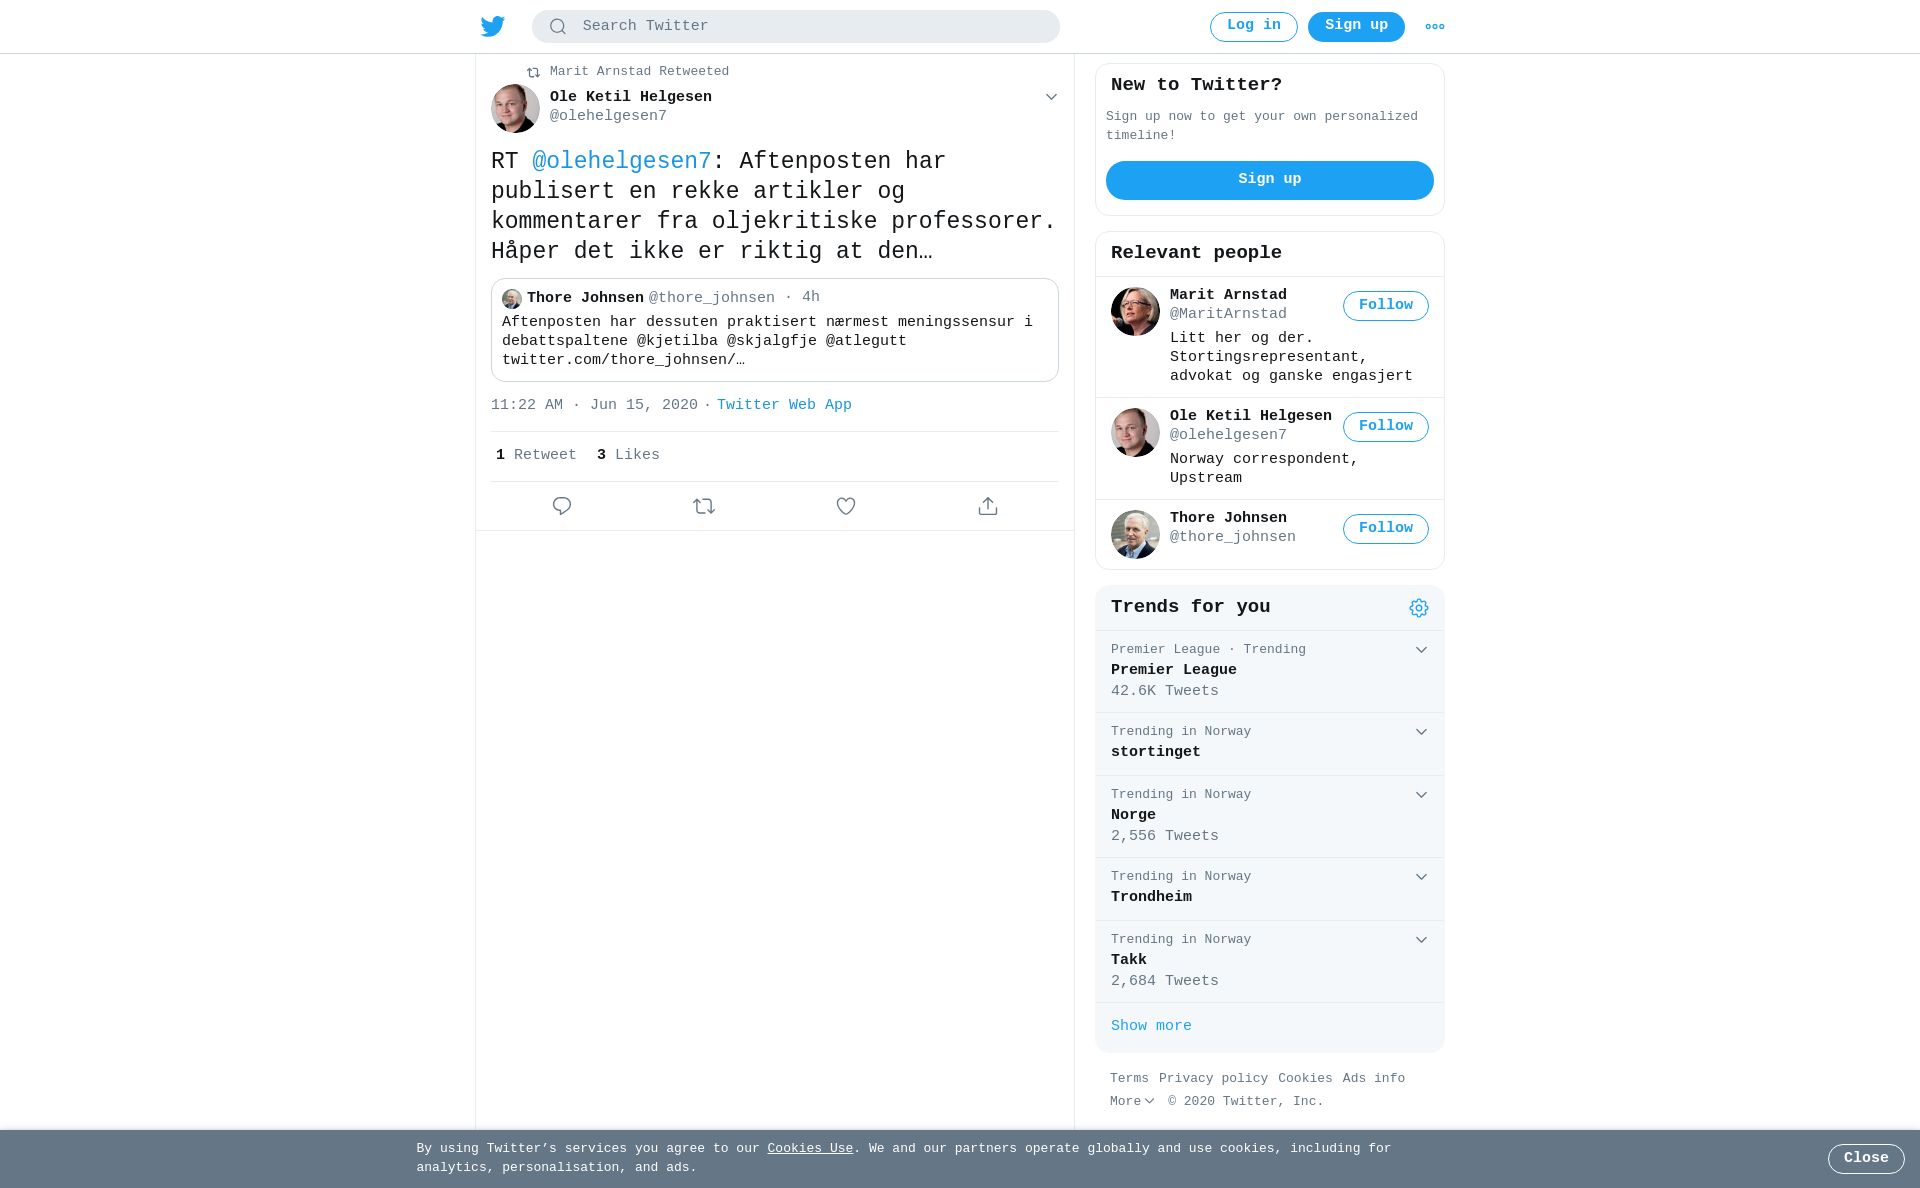Open the Trends settings gear icon
This screenshot has width=1920, height=1188.
1419,608
